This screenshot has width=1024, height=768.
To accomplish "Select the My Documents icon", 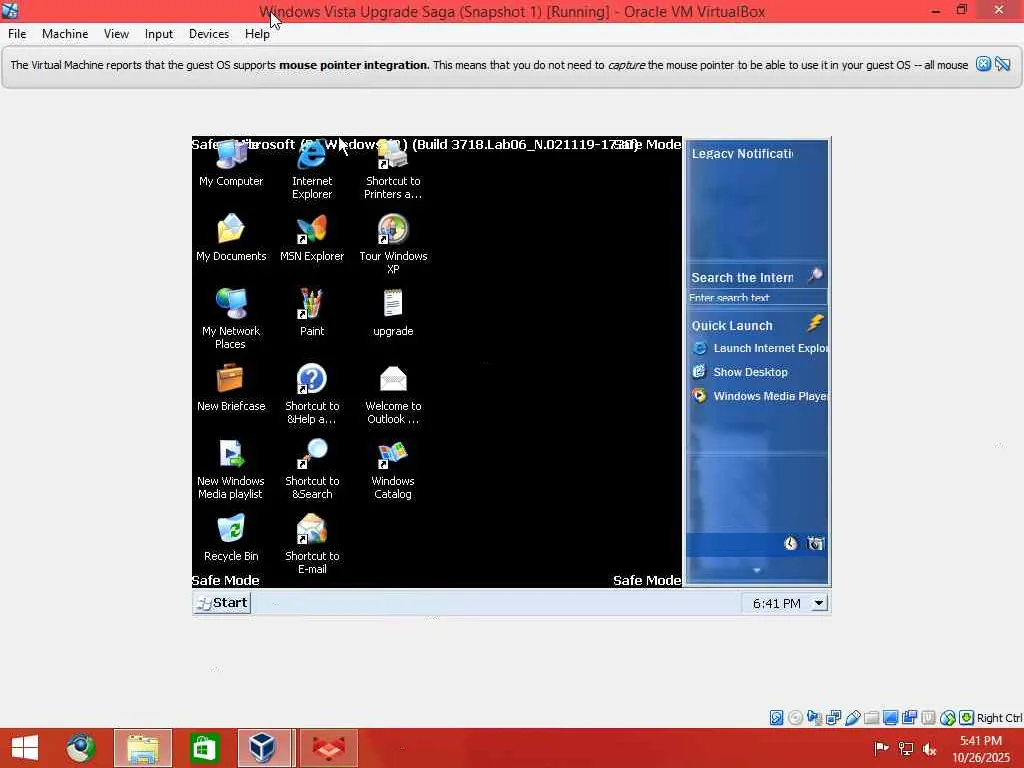I will point(231,238).
